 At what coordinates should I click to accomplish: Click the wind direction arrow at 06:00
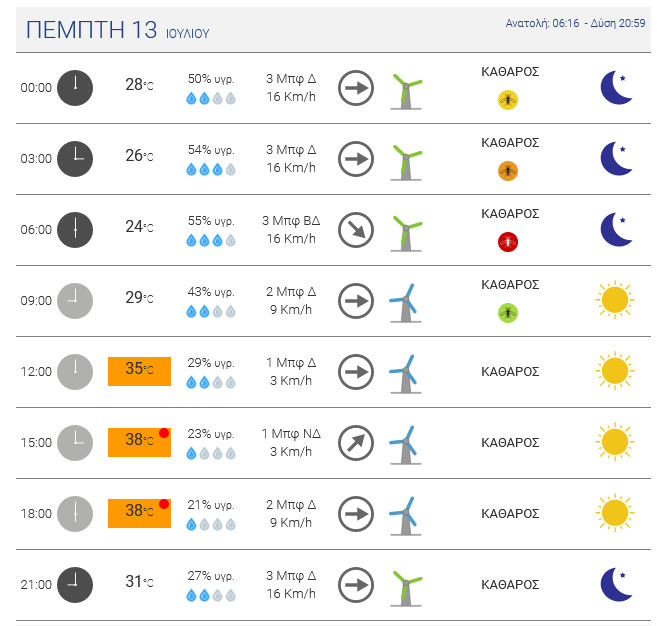355,230
